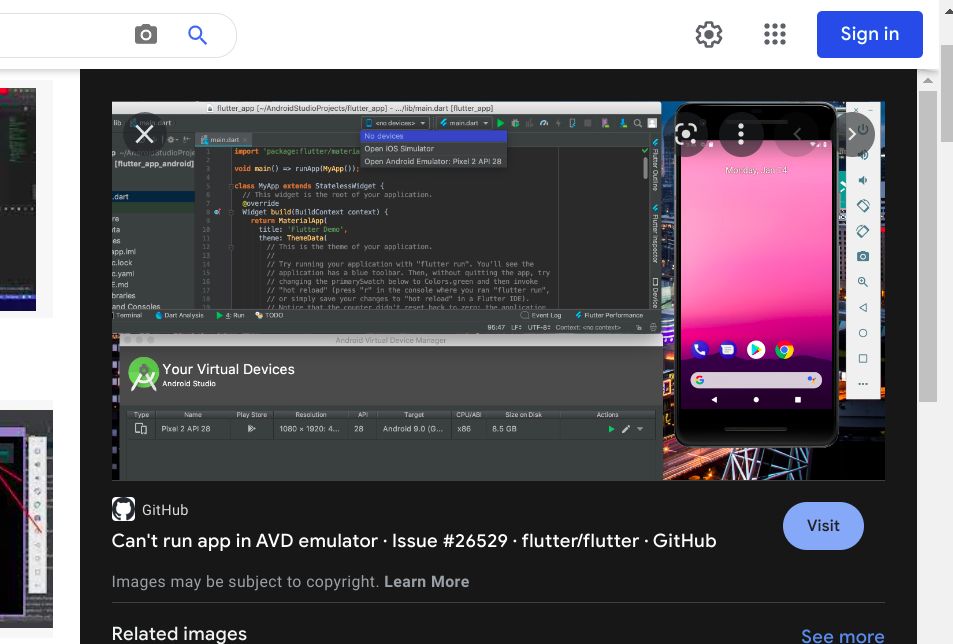The height and width of the screenshot is (644, 953).
Task: Open the Learn More copyright link
Action: point(426,581)
